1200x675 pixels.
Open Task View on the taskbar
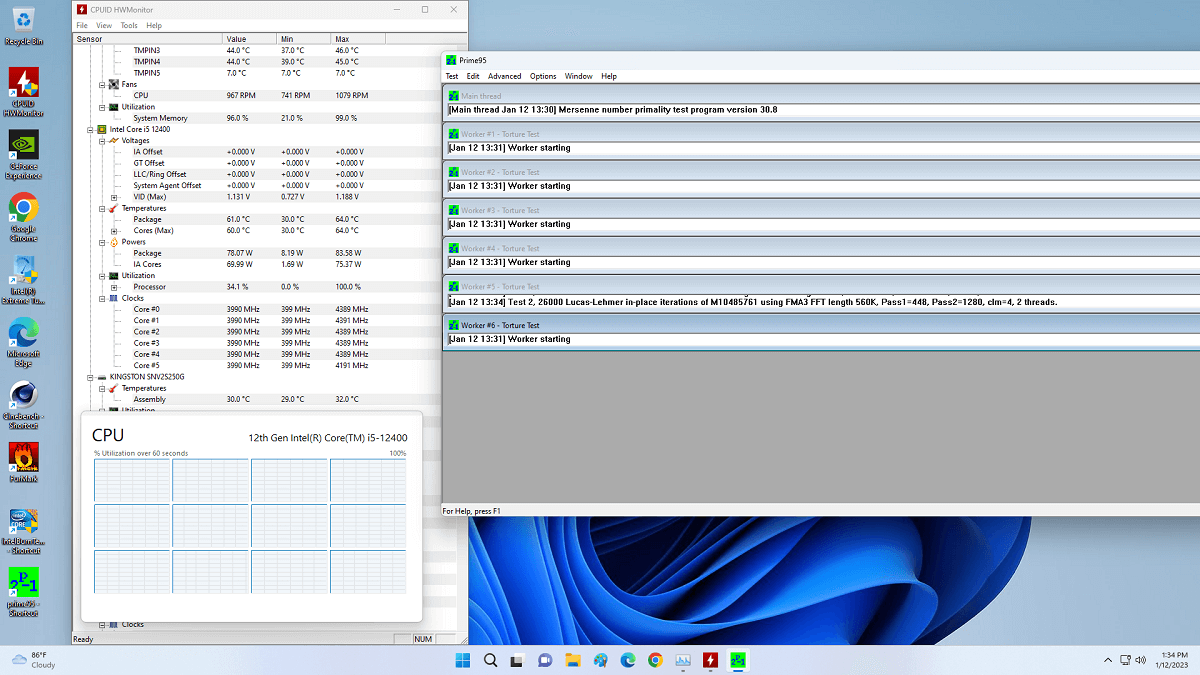[518, 660]
